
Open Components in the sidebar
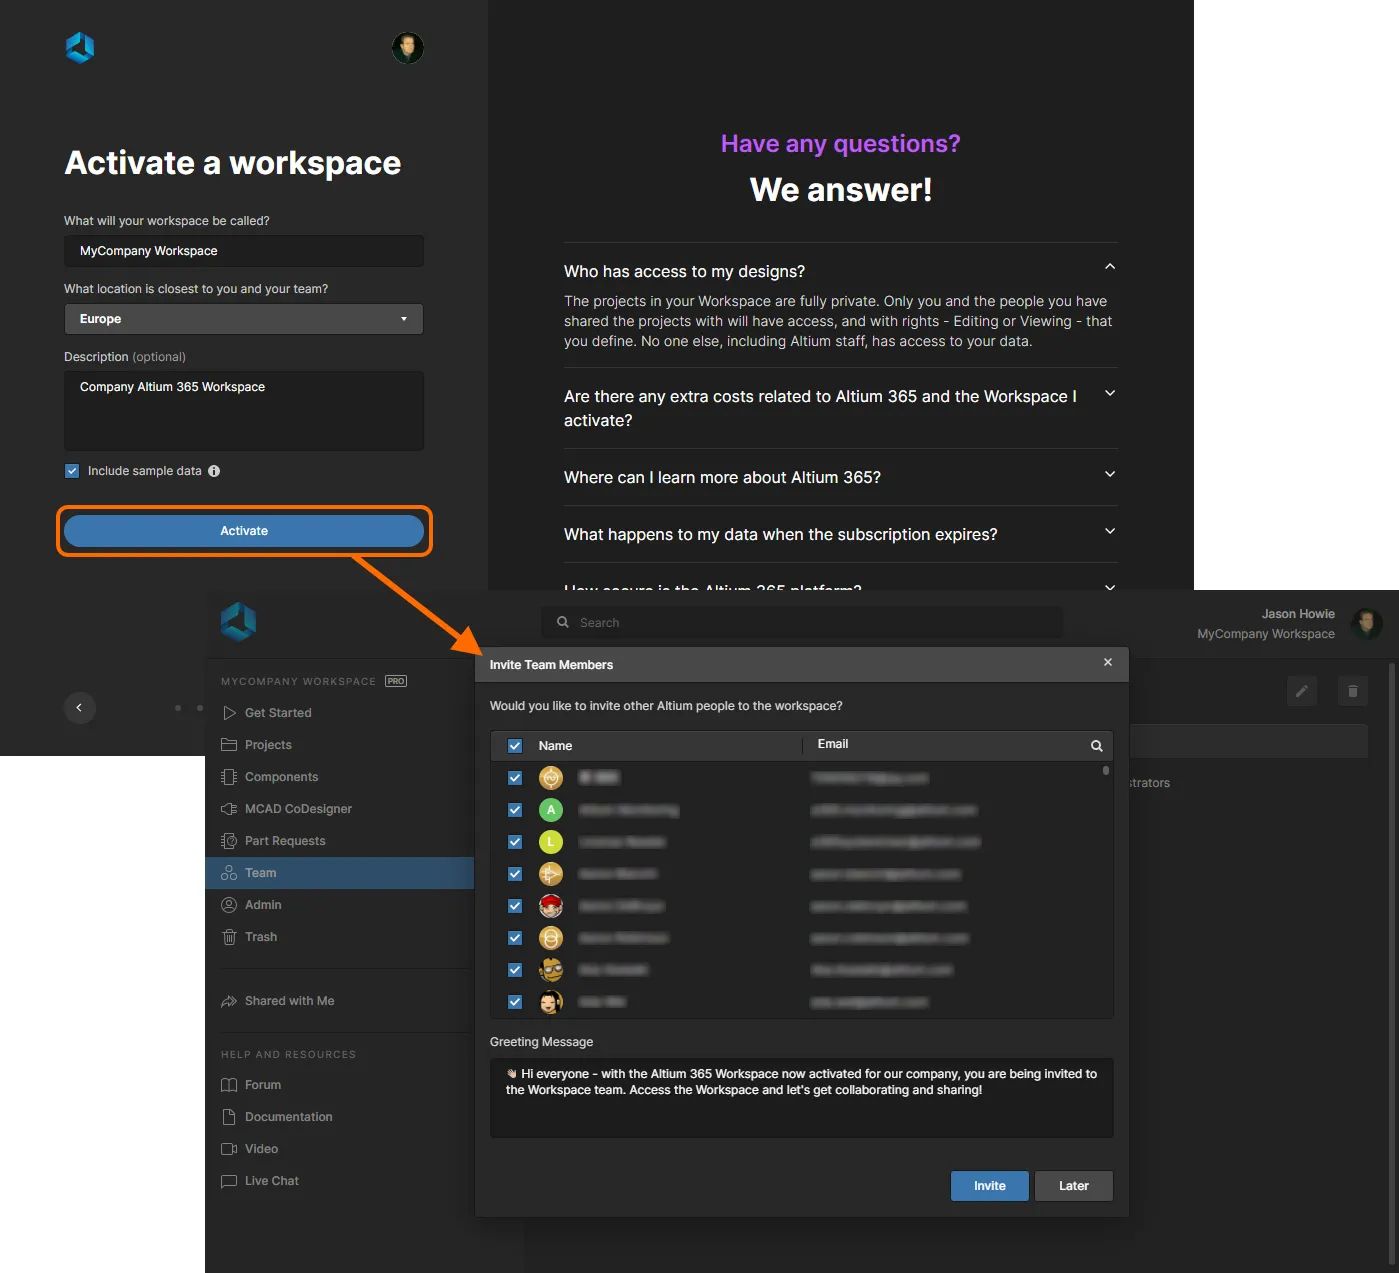[x=281, y=777]
